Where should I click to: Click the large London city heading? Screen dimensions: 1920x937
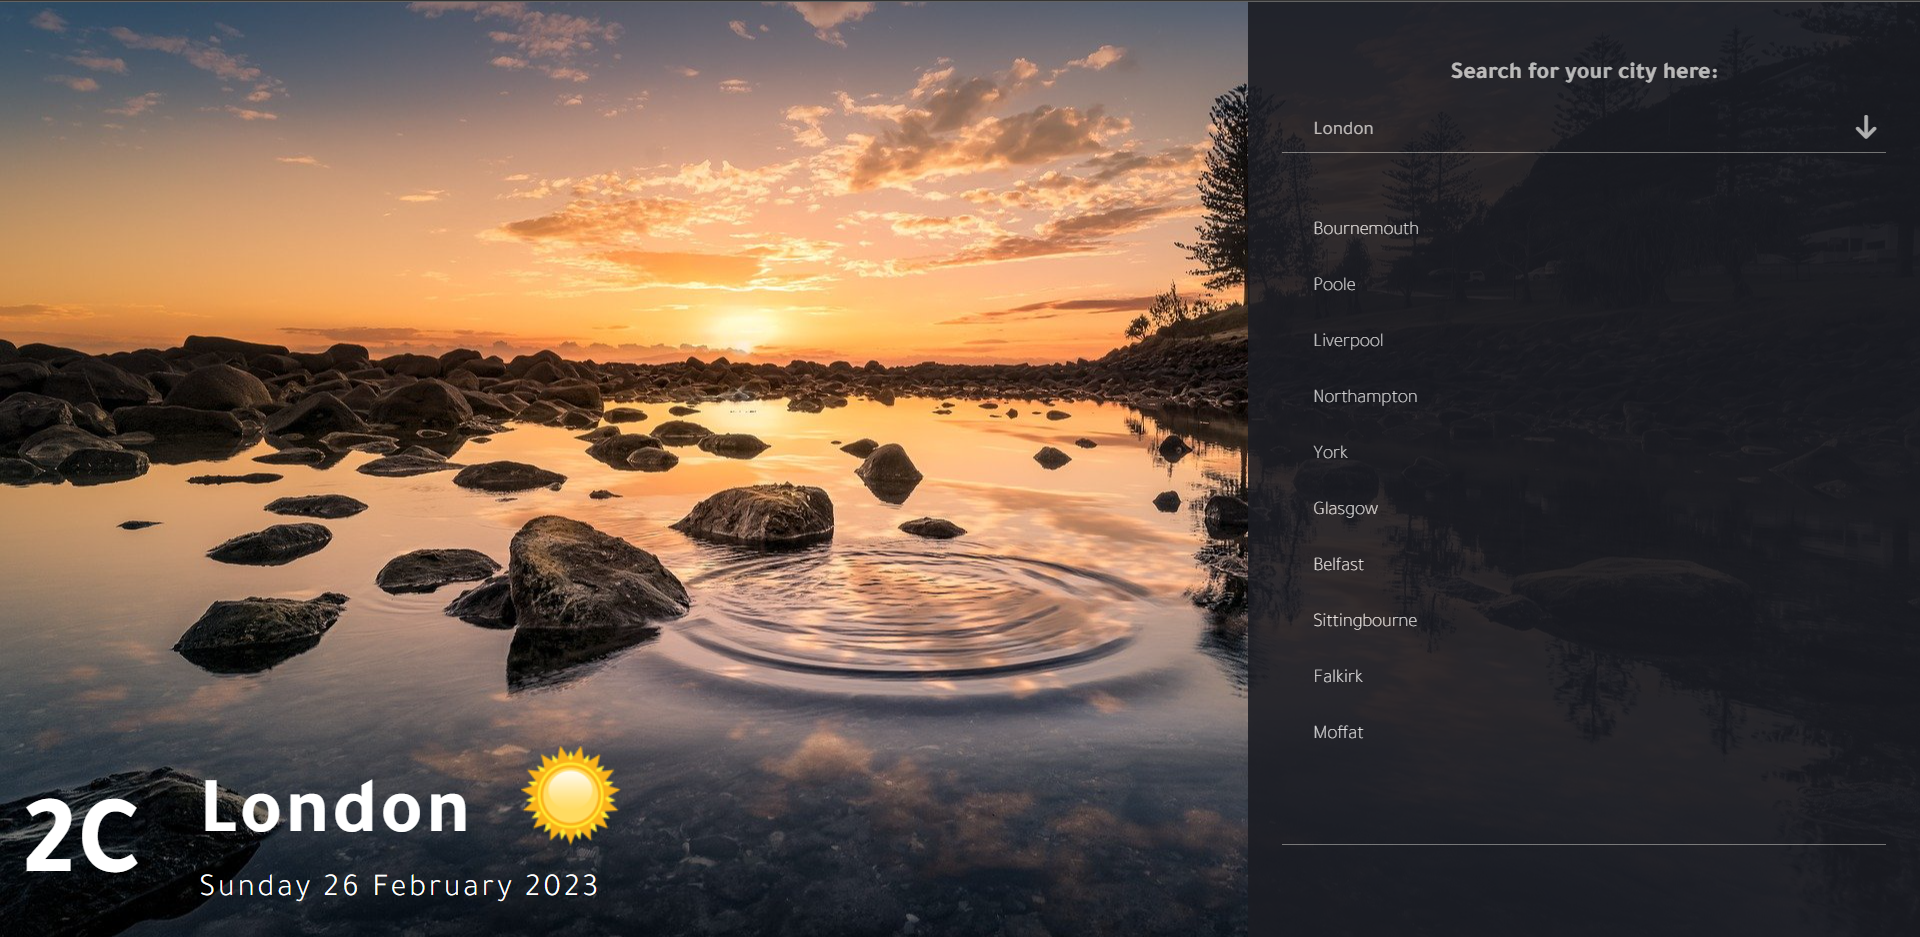(335, 807)
